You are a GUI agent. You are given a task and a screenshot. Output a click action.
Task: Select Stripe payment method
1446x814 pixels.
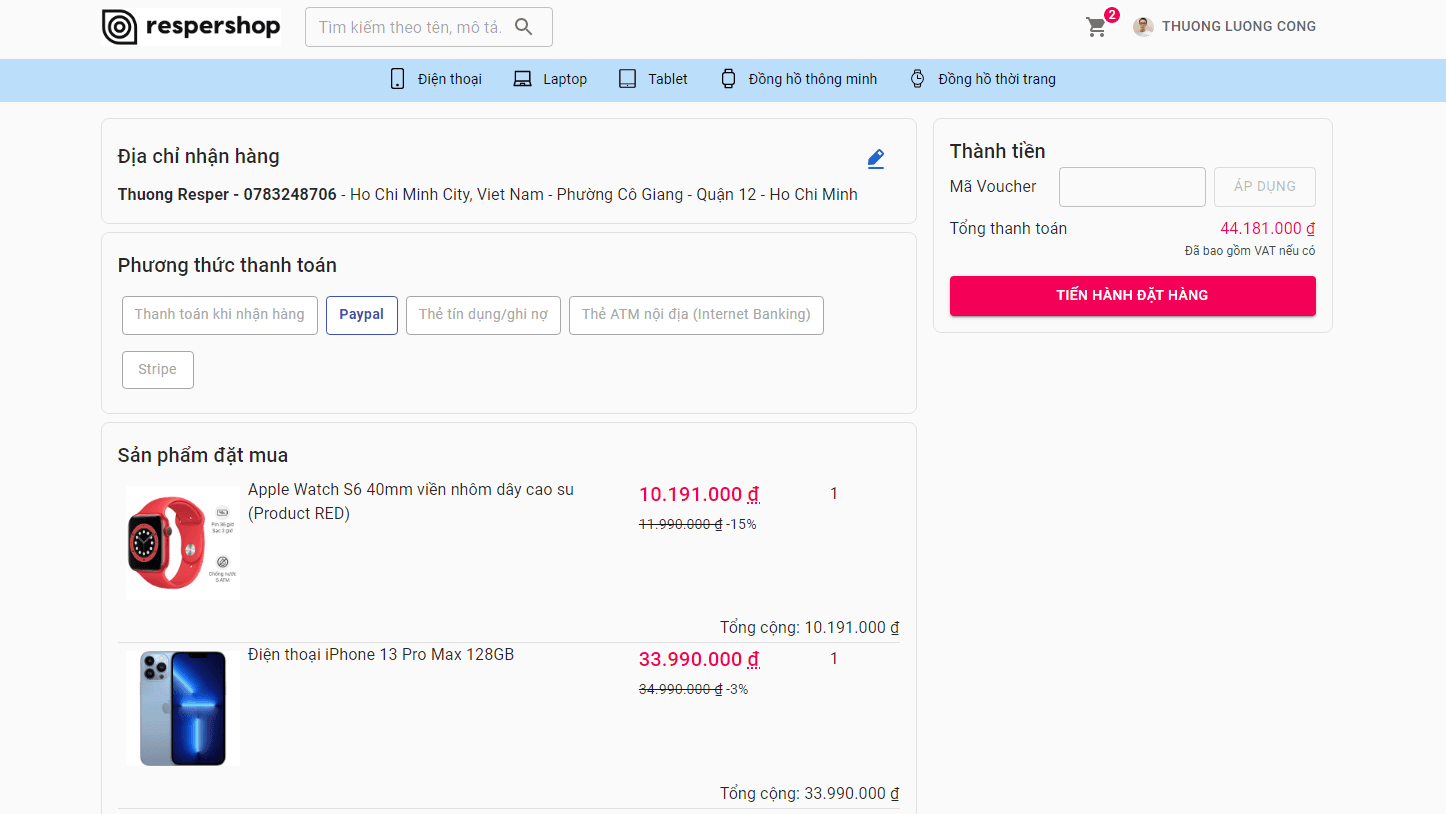(x=158, y=370)
